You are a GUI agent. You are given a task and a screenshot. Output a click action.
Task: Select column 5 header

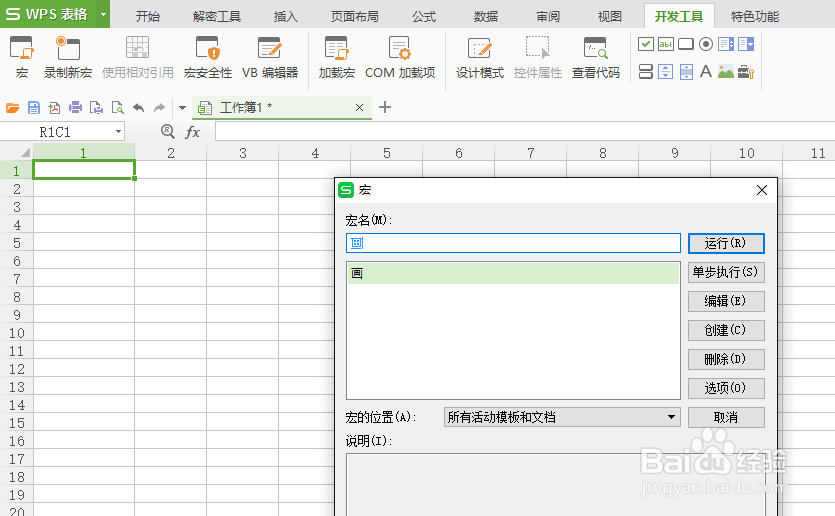point(387,153)
